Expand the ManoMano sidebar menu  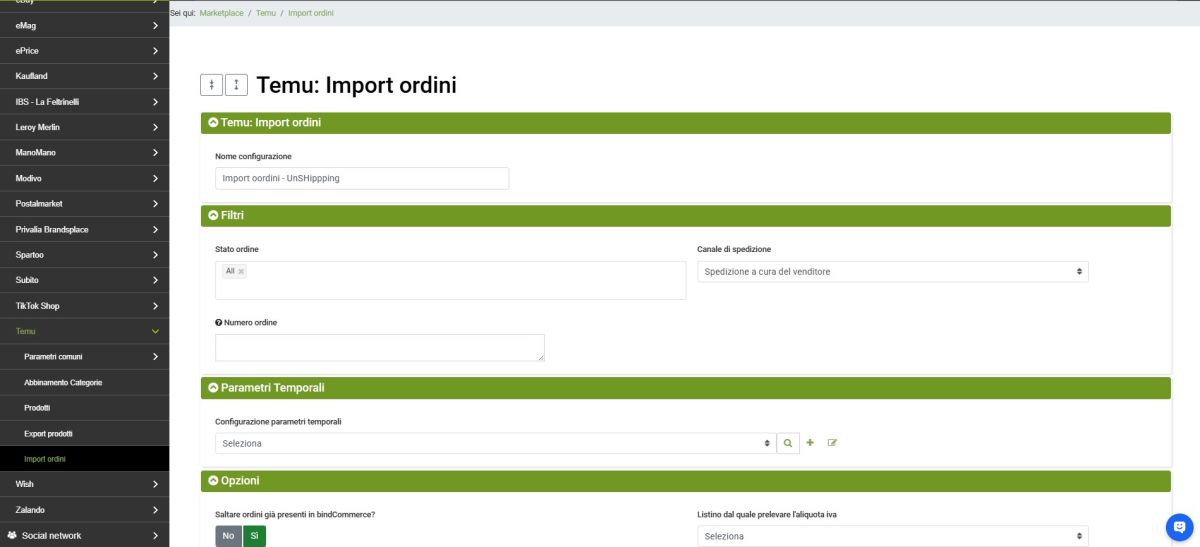[84, 153]
